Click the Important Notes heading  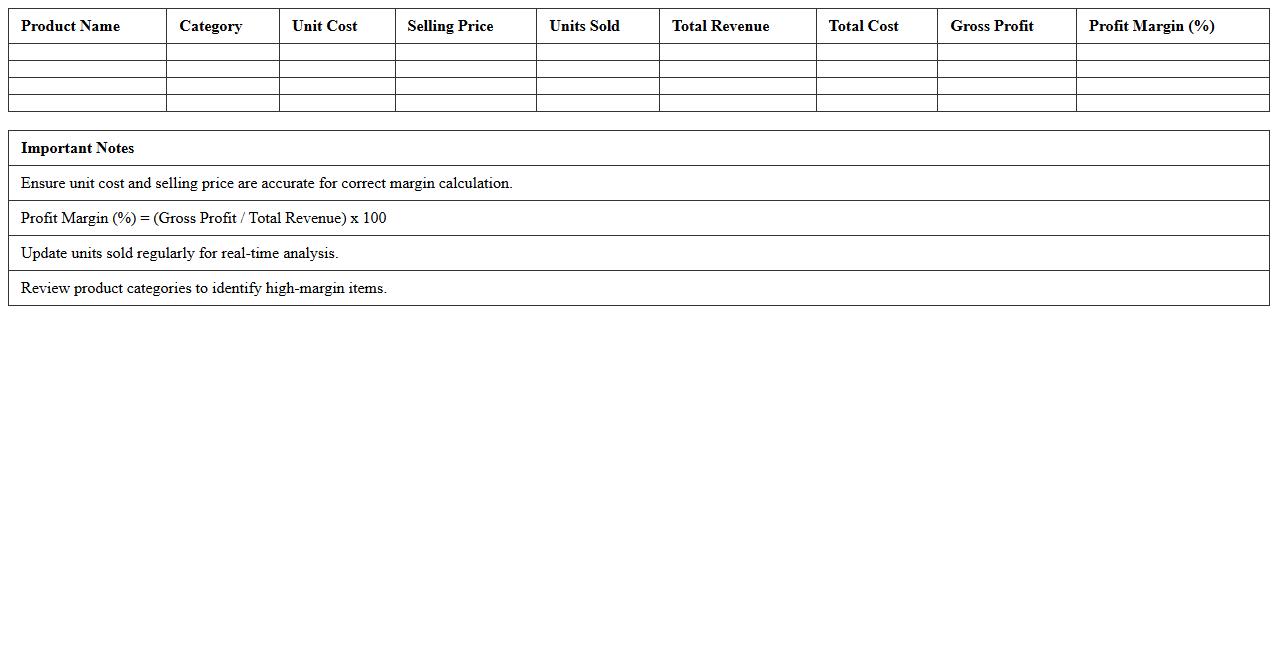point(77,148)
